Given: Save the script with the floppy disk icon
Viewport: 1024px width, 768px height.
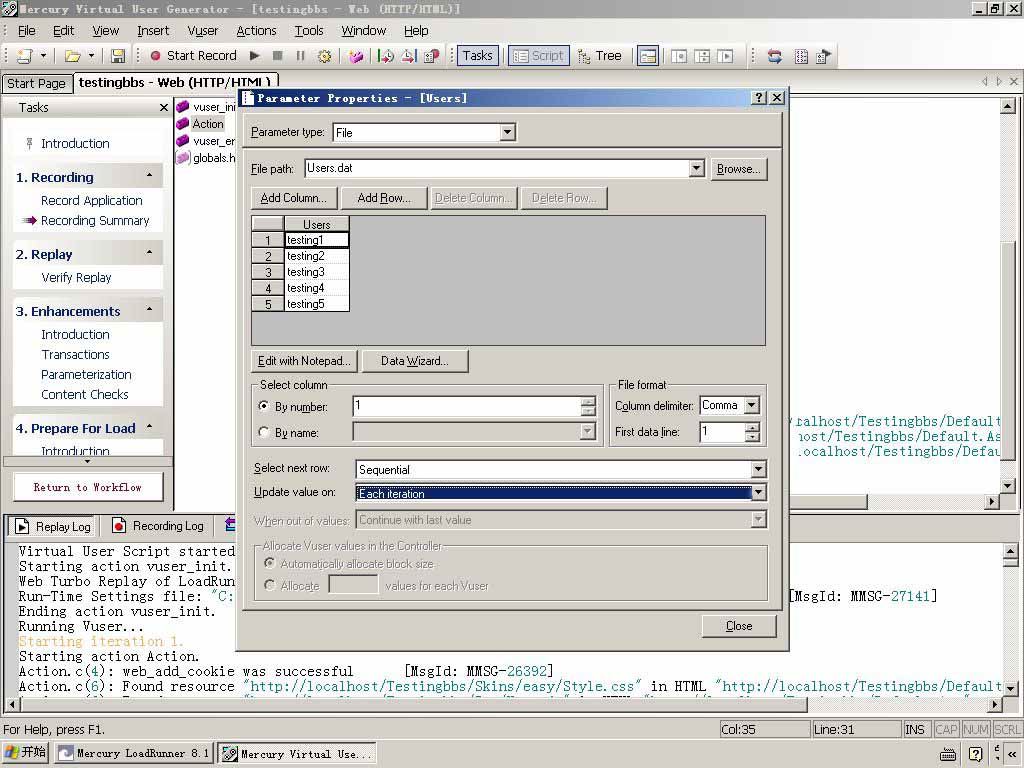Looking at the screenshot, I should click(x=118, y=56).
